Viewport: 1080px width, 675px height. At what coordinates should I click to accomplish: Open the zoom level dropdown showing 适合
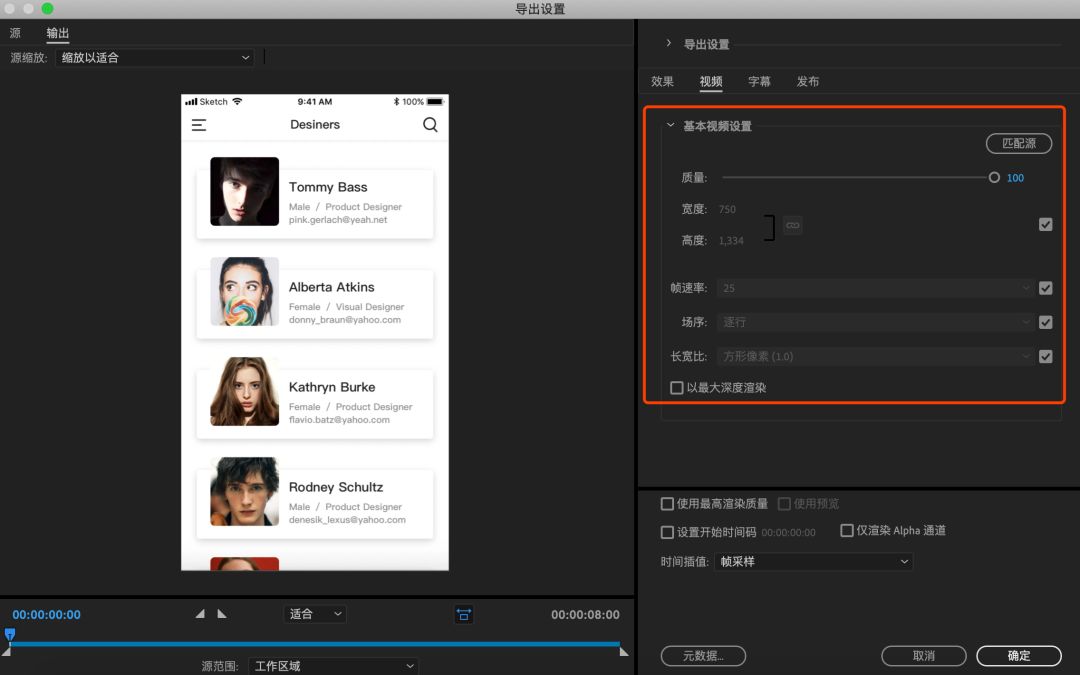click(315, 613)
